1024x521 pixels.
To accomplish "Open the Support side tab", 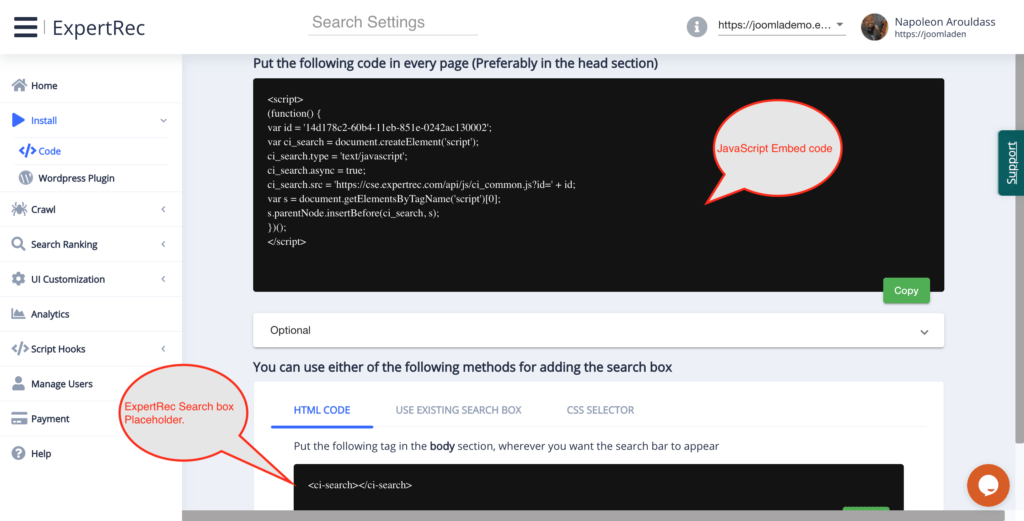I will coord(1011,163).
